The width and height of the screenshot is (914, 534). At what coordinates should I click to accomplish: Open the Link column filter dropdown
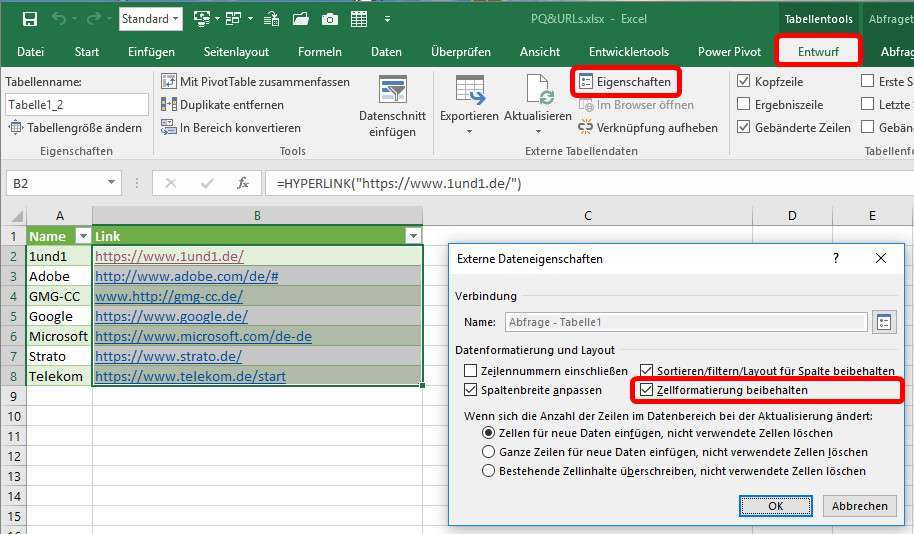[x=413, y=236]
